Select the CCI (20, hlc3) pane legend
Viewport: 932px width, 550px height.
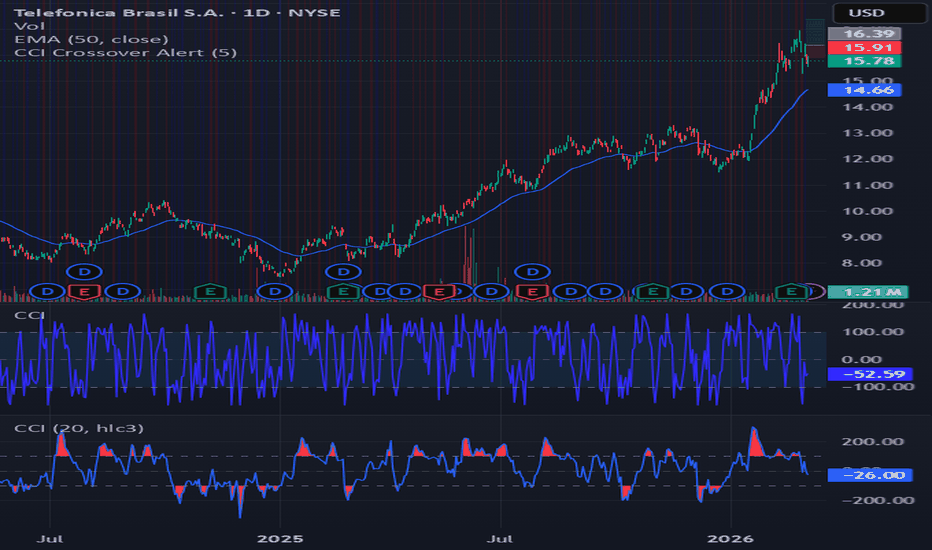(78, 428)
